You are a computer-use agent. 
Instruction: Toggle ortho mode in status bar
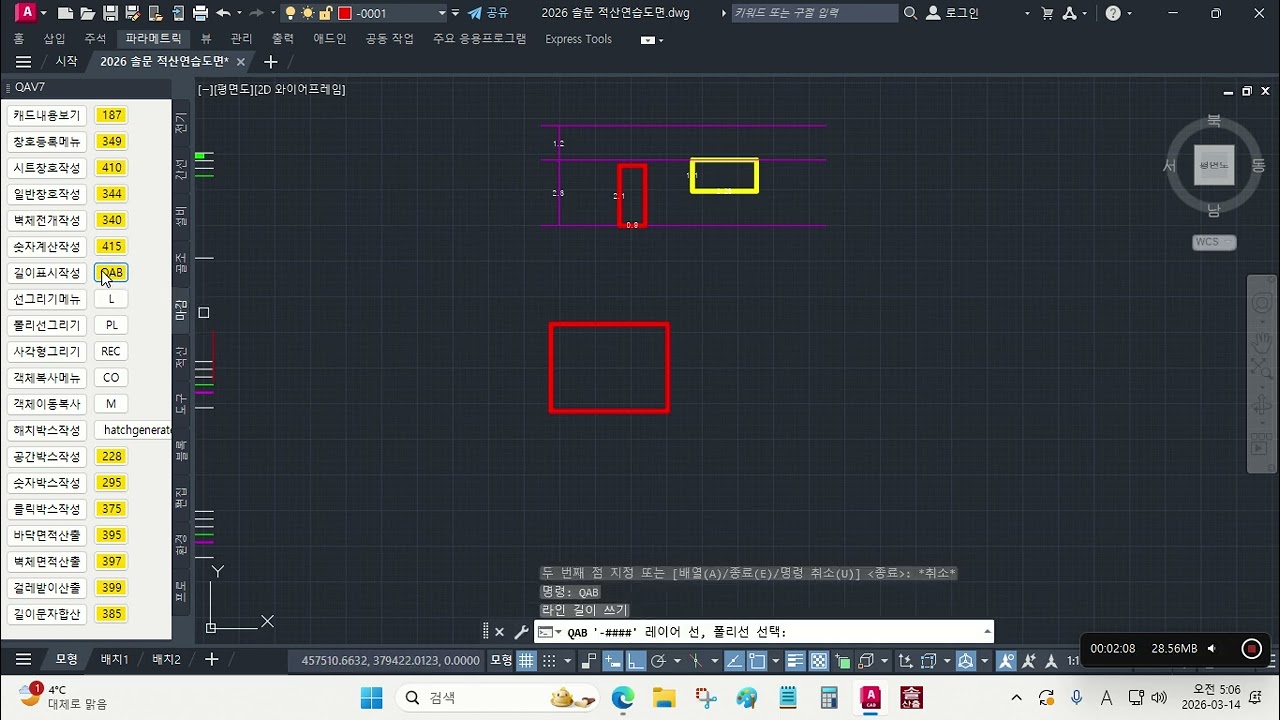pos(635,661)
